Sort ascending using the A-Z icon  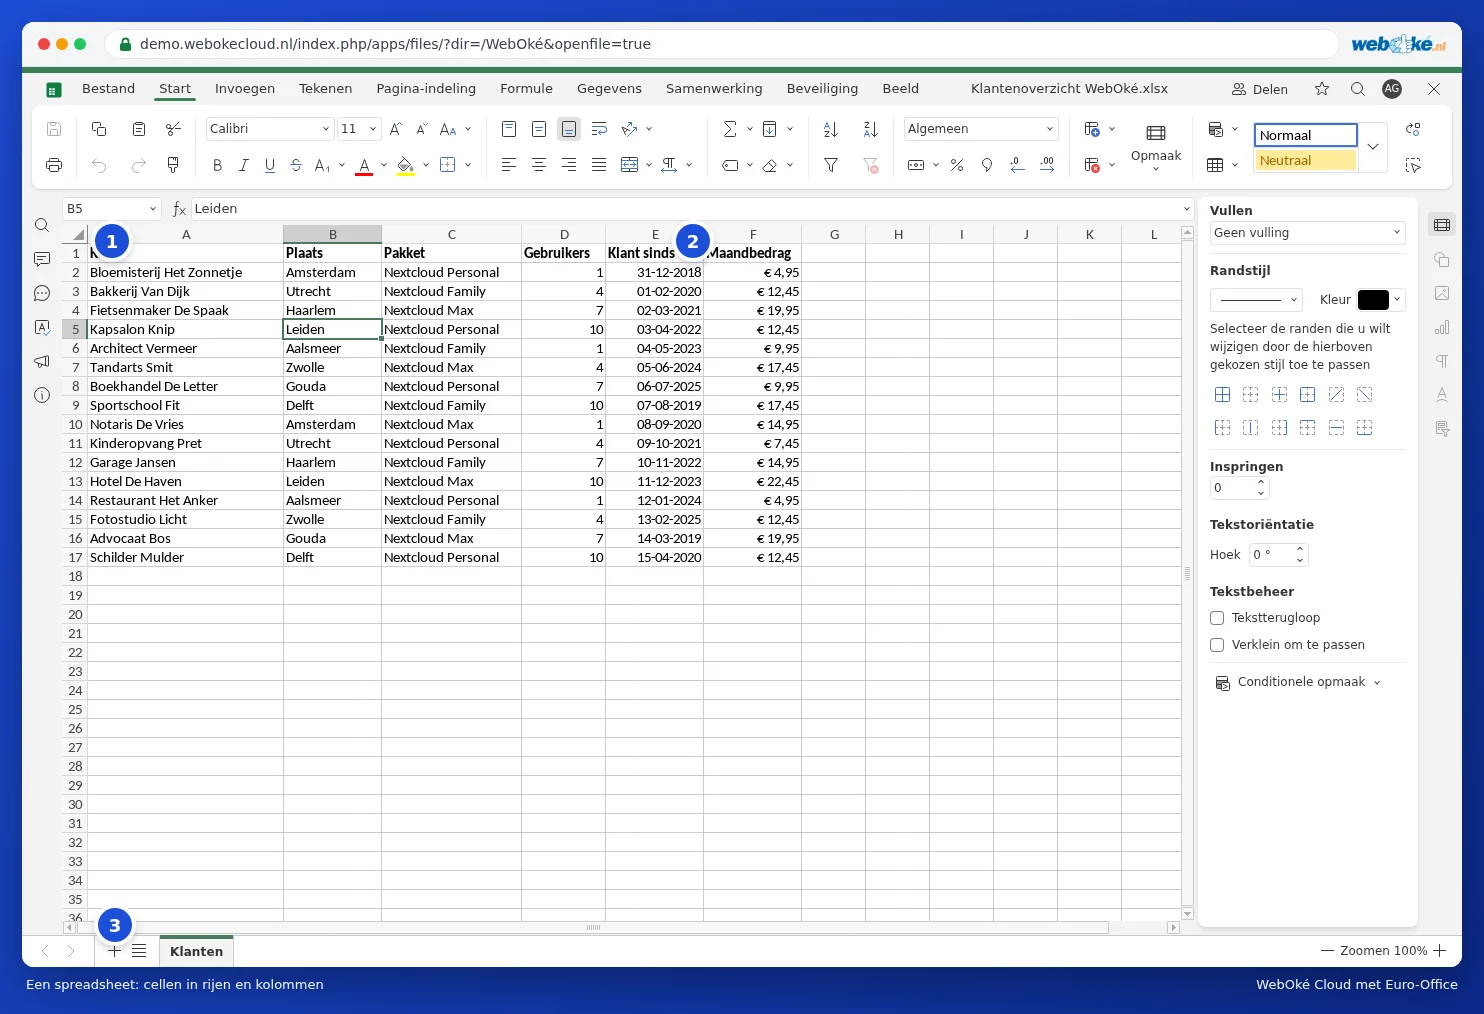click(x=830, y=129)
